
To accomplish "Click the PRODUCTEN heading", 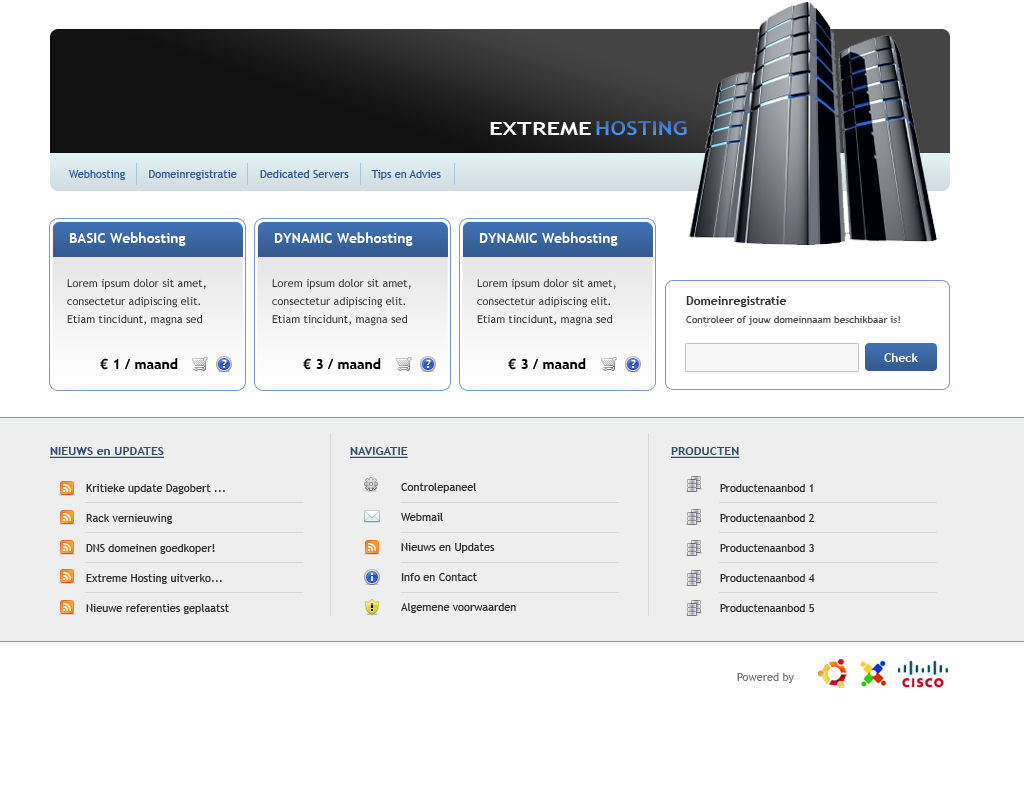I will tap(705, 451).
